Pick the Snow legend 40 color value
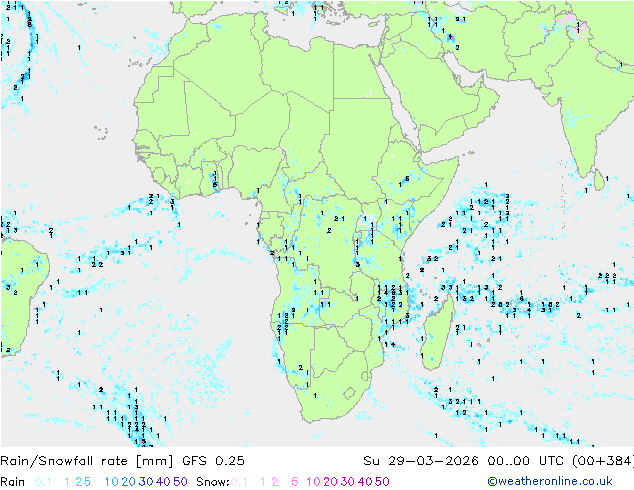 [x=365, y=482]
